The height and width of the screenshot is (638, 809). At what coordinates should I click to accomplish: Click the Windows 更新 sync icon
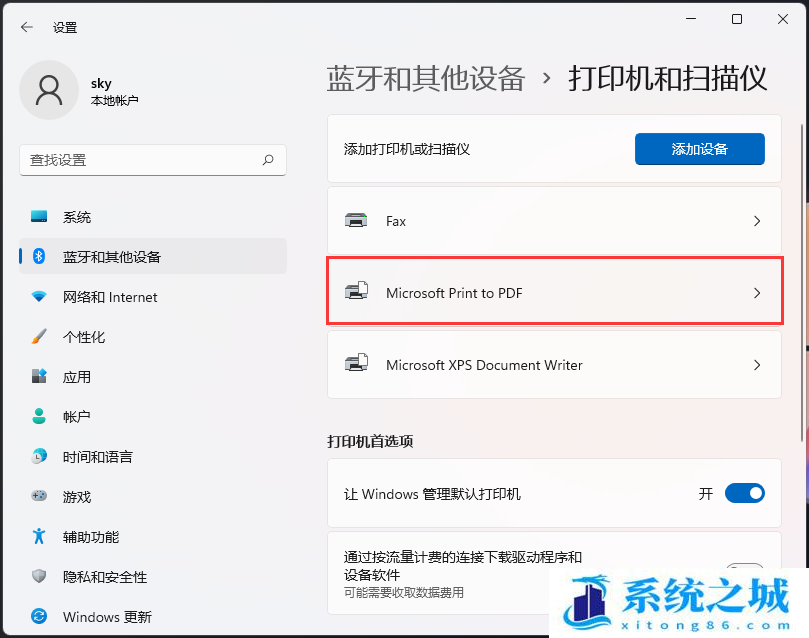39,616
